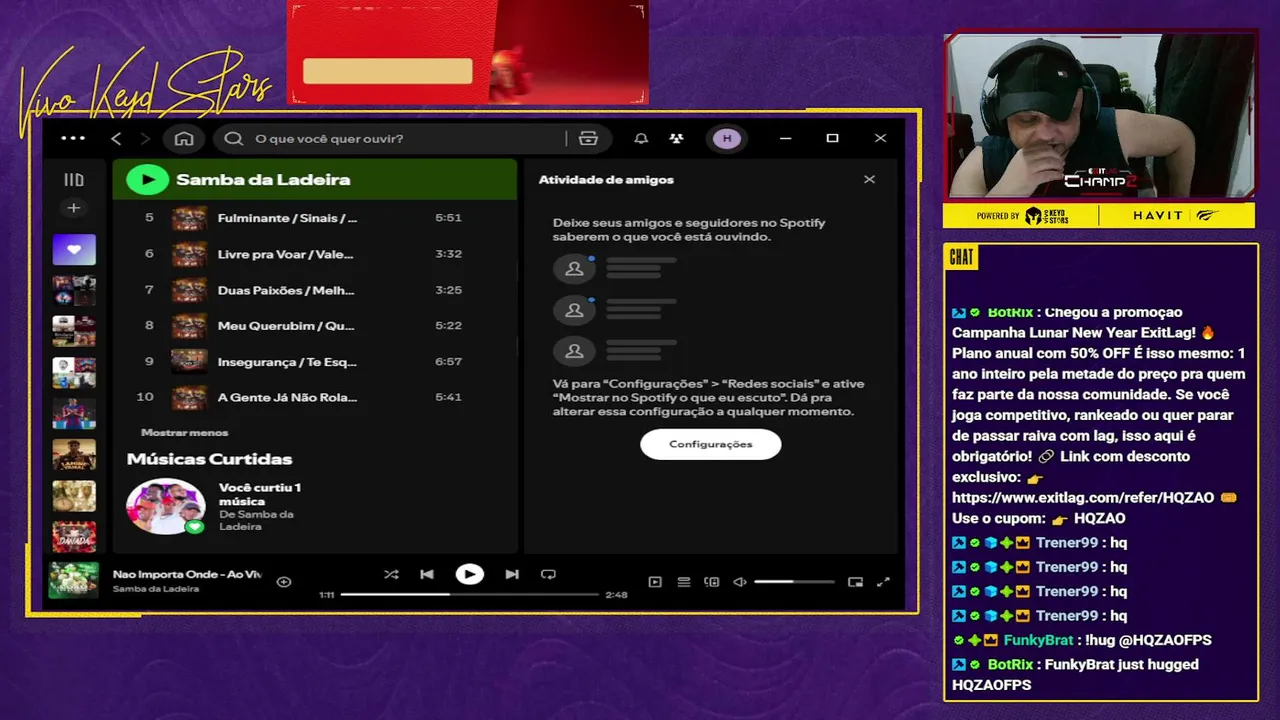Open the 'H' profile avatar menu
The image size is (1280, 720).
tap(727, 139)
